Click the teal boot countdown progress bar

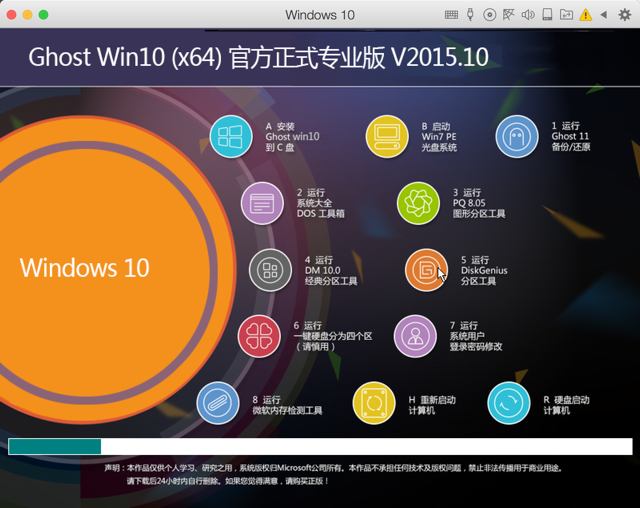click(320, 446)
